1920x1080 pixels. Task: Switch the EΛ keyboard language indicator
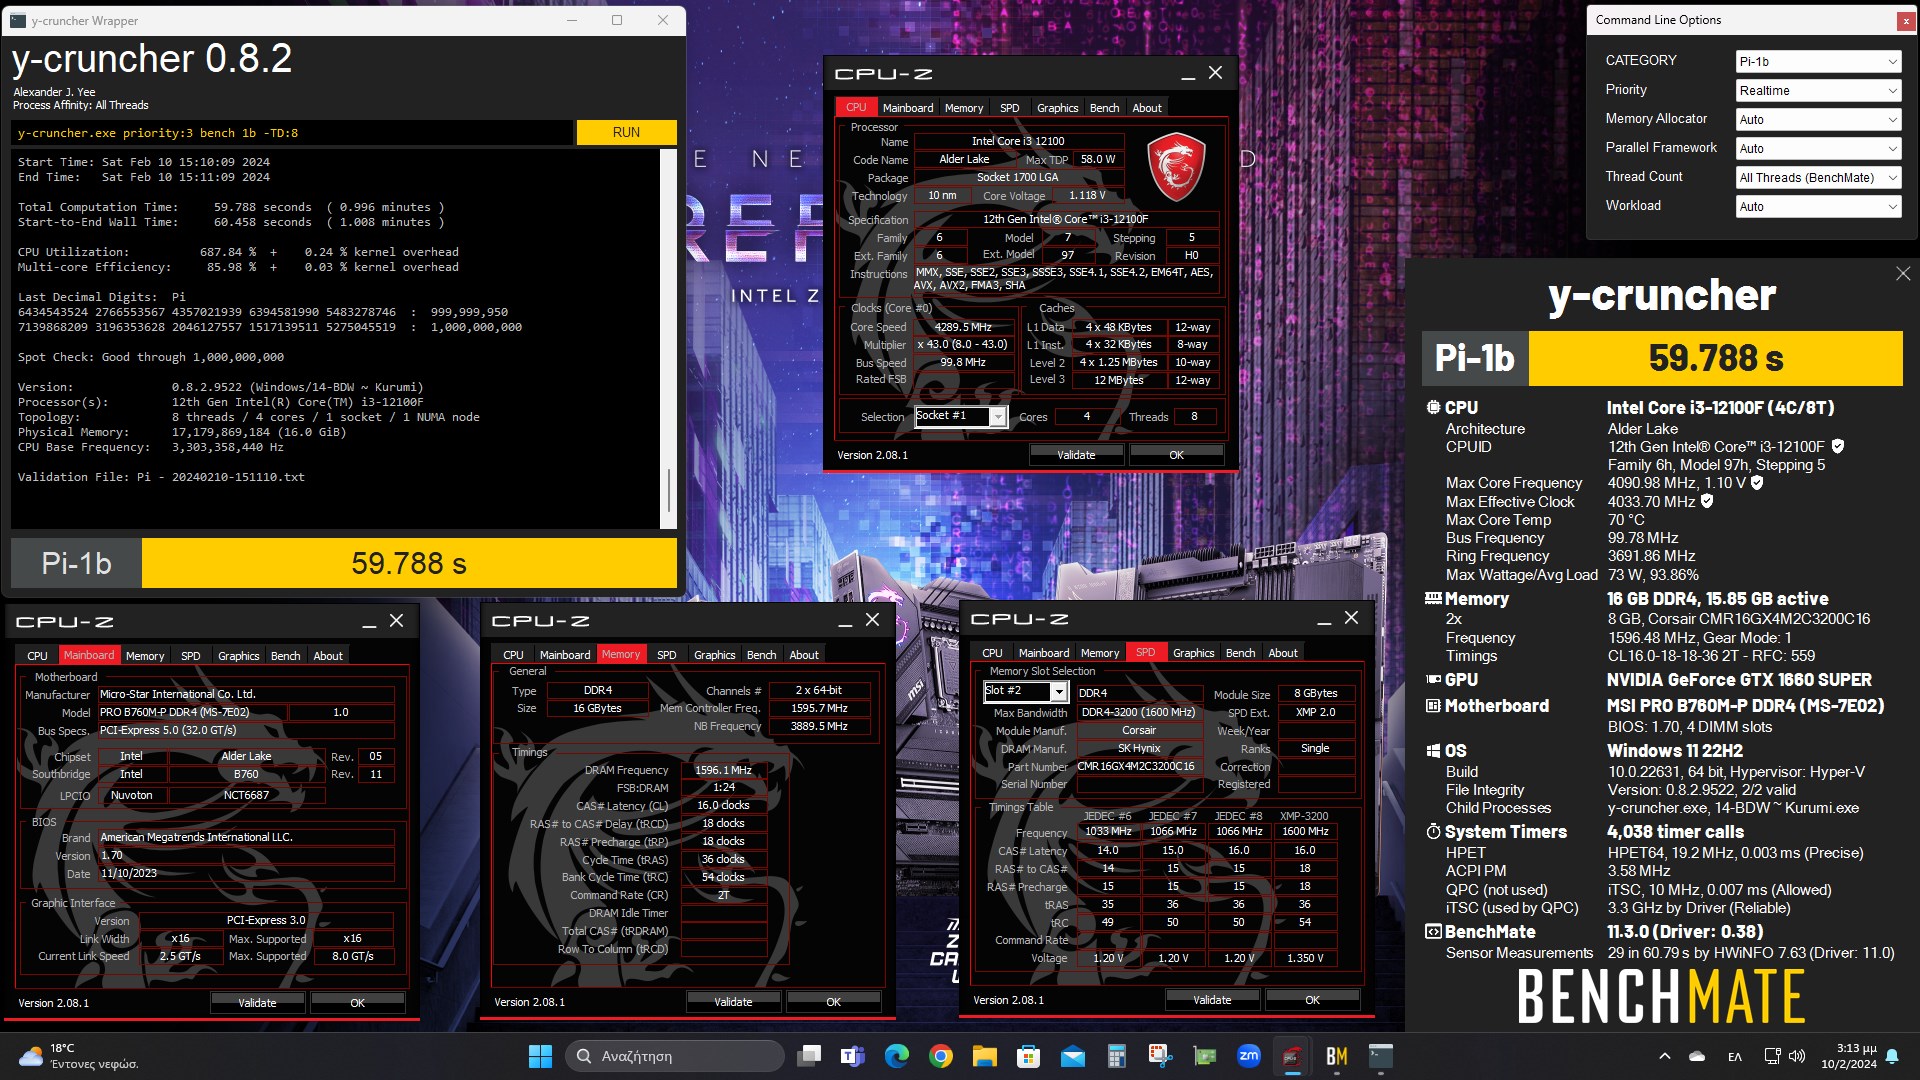(x=1735, y=1056)
